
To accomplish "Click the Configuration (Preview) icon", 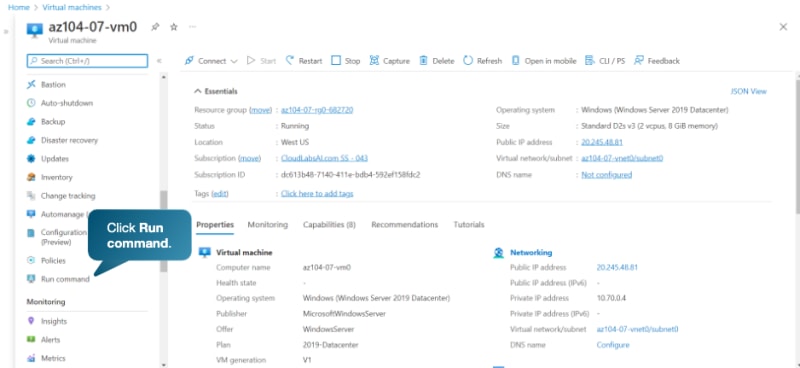I will [x=31, y=233].
